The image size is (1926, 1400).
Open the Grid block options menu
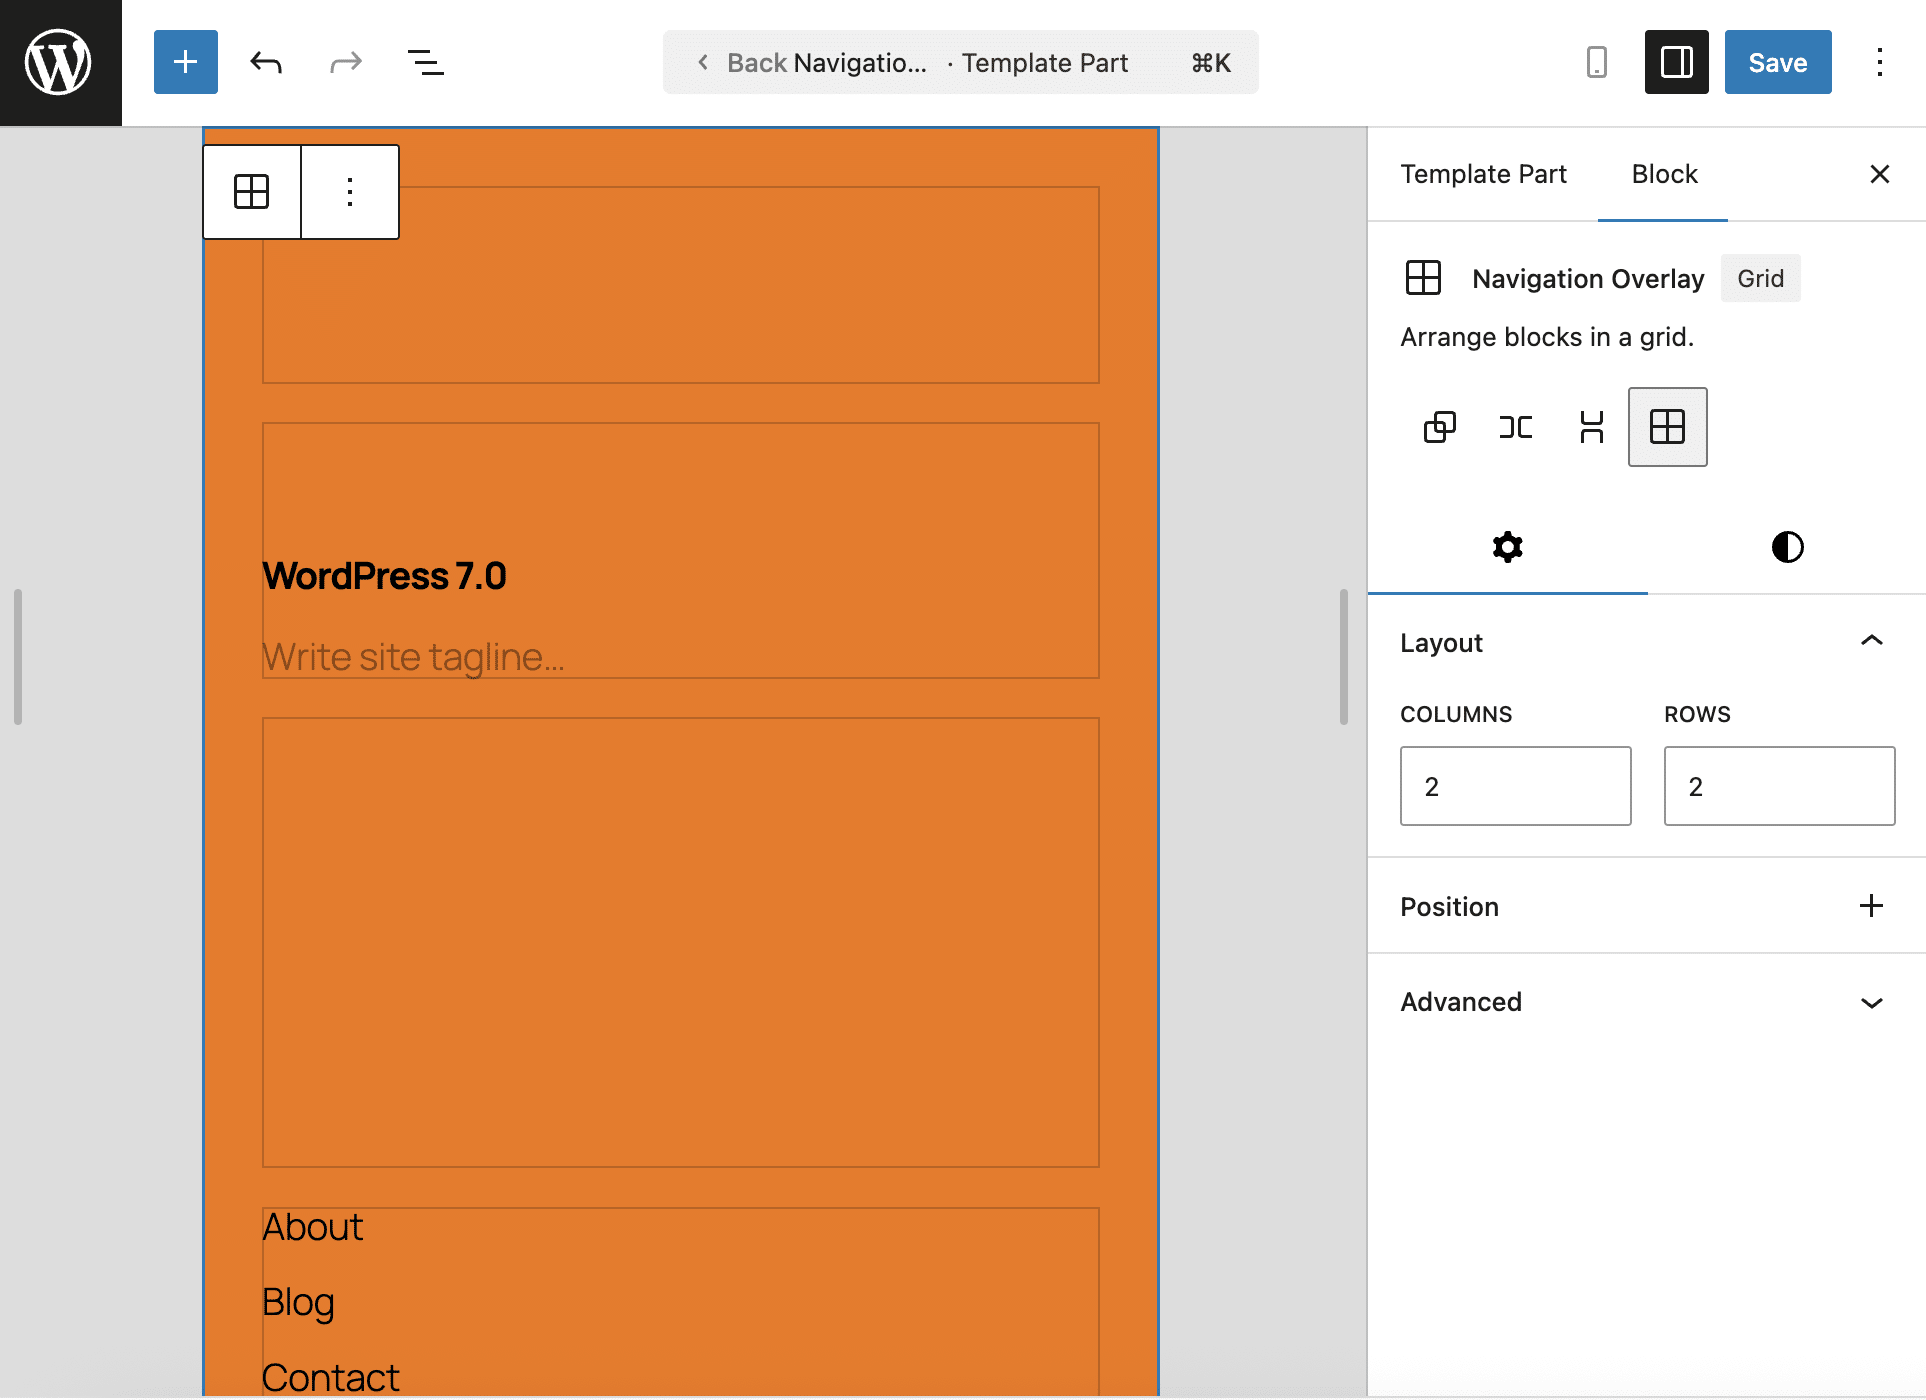click(349, 192)
